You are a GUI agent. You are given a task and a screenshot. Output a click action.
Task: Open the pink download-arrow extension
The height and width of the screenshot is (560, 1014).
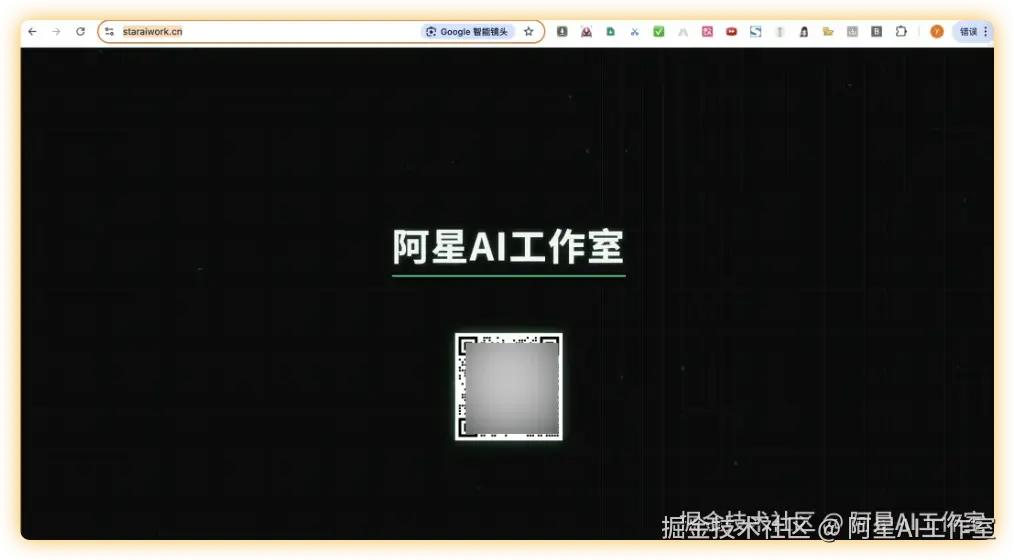point(587,32)
